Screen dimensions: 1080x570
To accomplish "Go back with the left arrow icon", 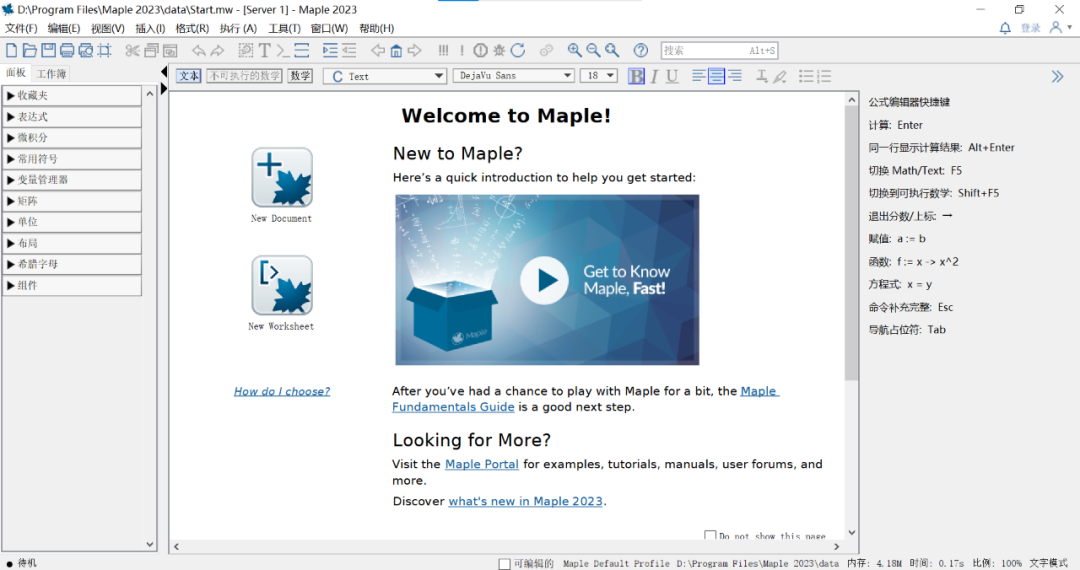I will 377,50.
